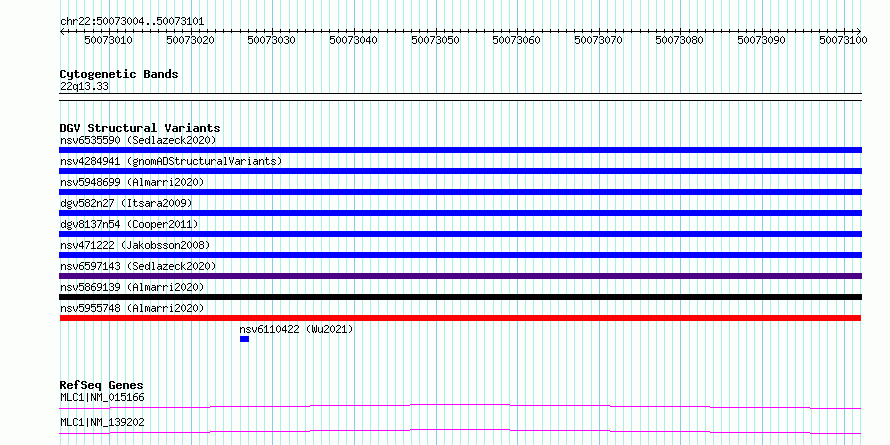Viewport: 890px width, 445px height.
Task: Click ruler position 50073030
Action: pos(272,40)
